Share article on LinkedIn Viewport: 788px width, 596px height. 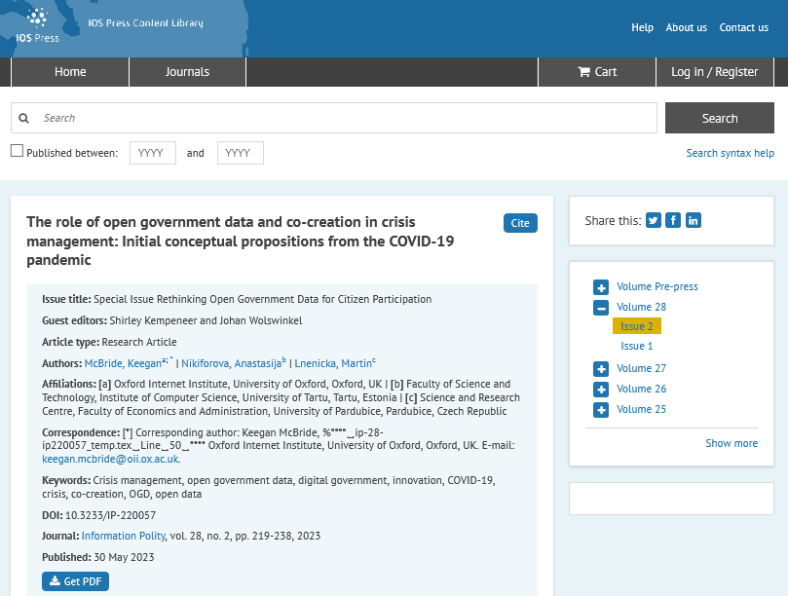(693, 220)
